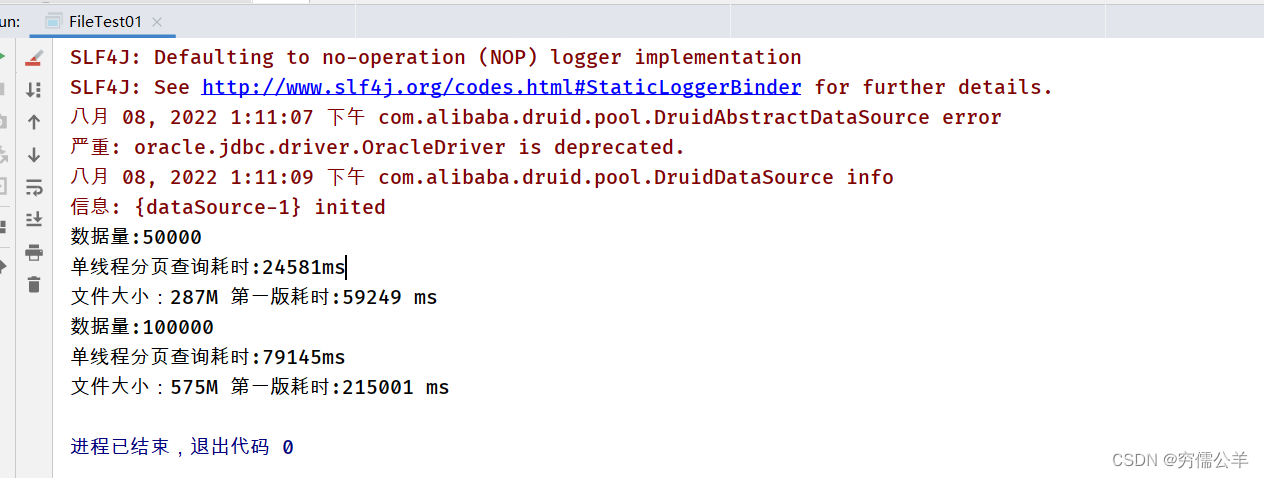Viewport: 1264px width, 478px height.
Task: Click the 'SLF4J: Defaulting to no-operation' line
Action: [436, 57]
